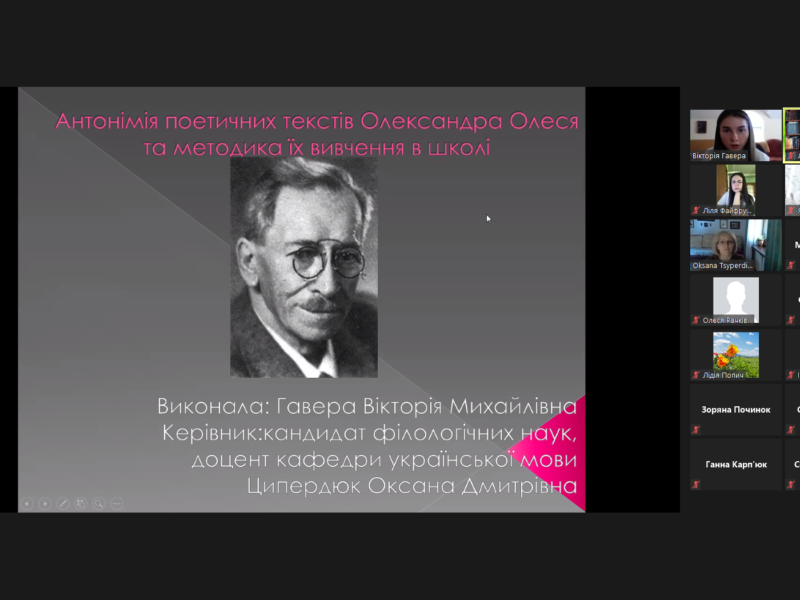The height and width of the screenshot is (600, 800).
Task: Click muted mic icon for Ліля Файрру
Action: [696, 211]
